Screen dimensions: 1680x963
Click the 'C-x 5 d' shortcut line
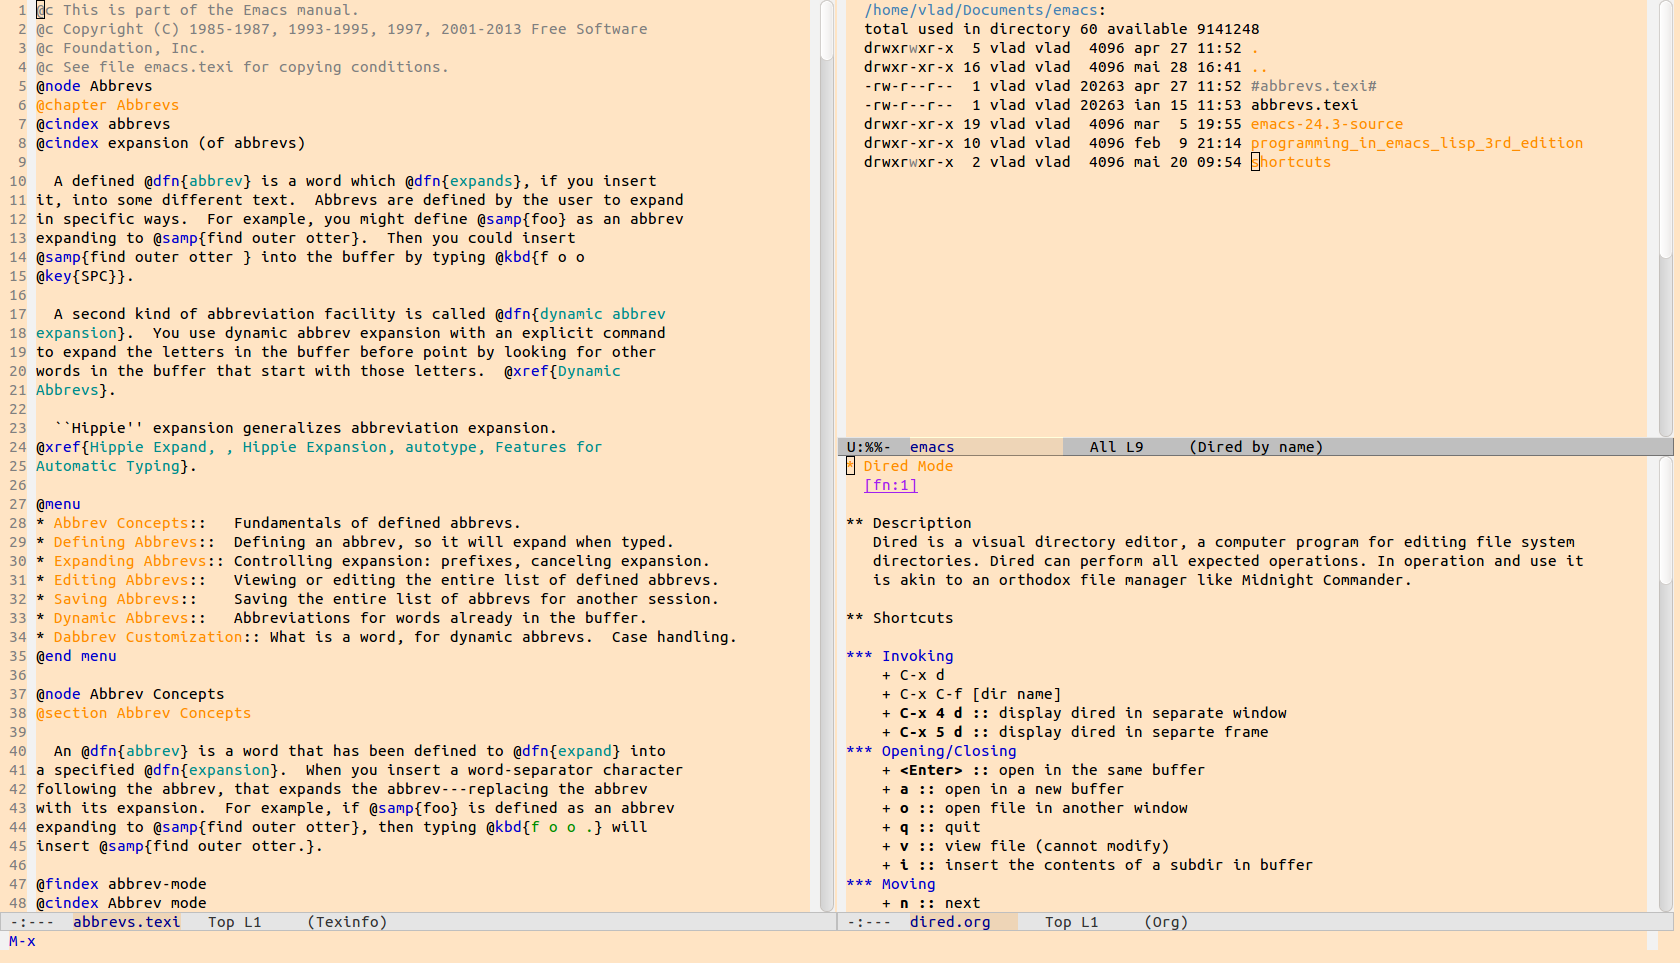click(x=1075, y=732)
